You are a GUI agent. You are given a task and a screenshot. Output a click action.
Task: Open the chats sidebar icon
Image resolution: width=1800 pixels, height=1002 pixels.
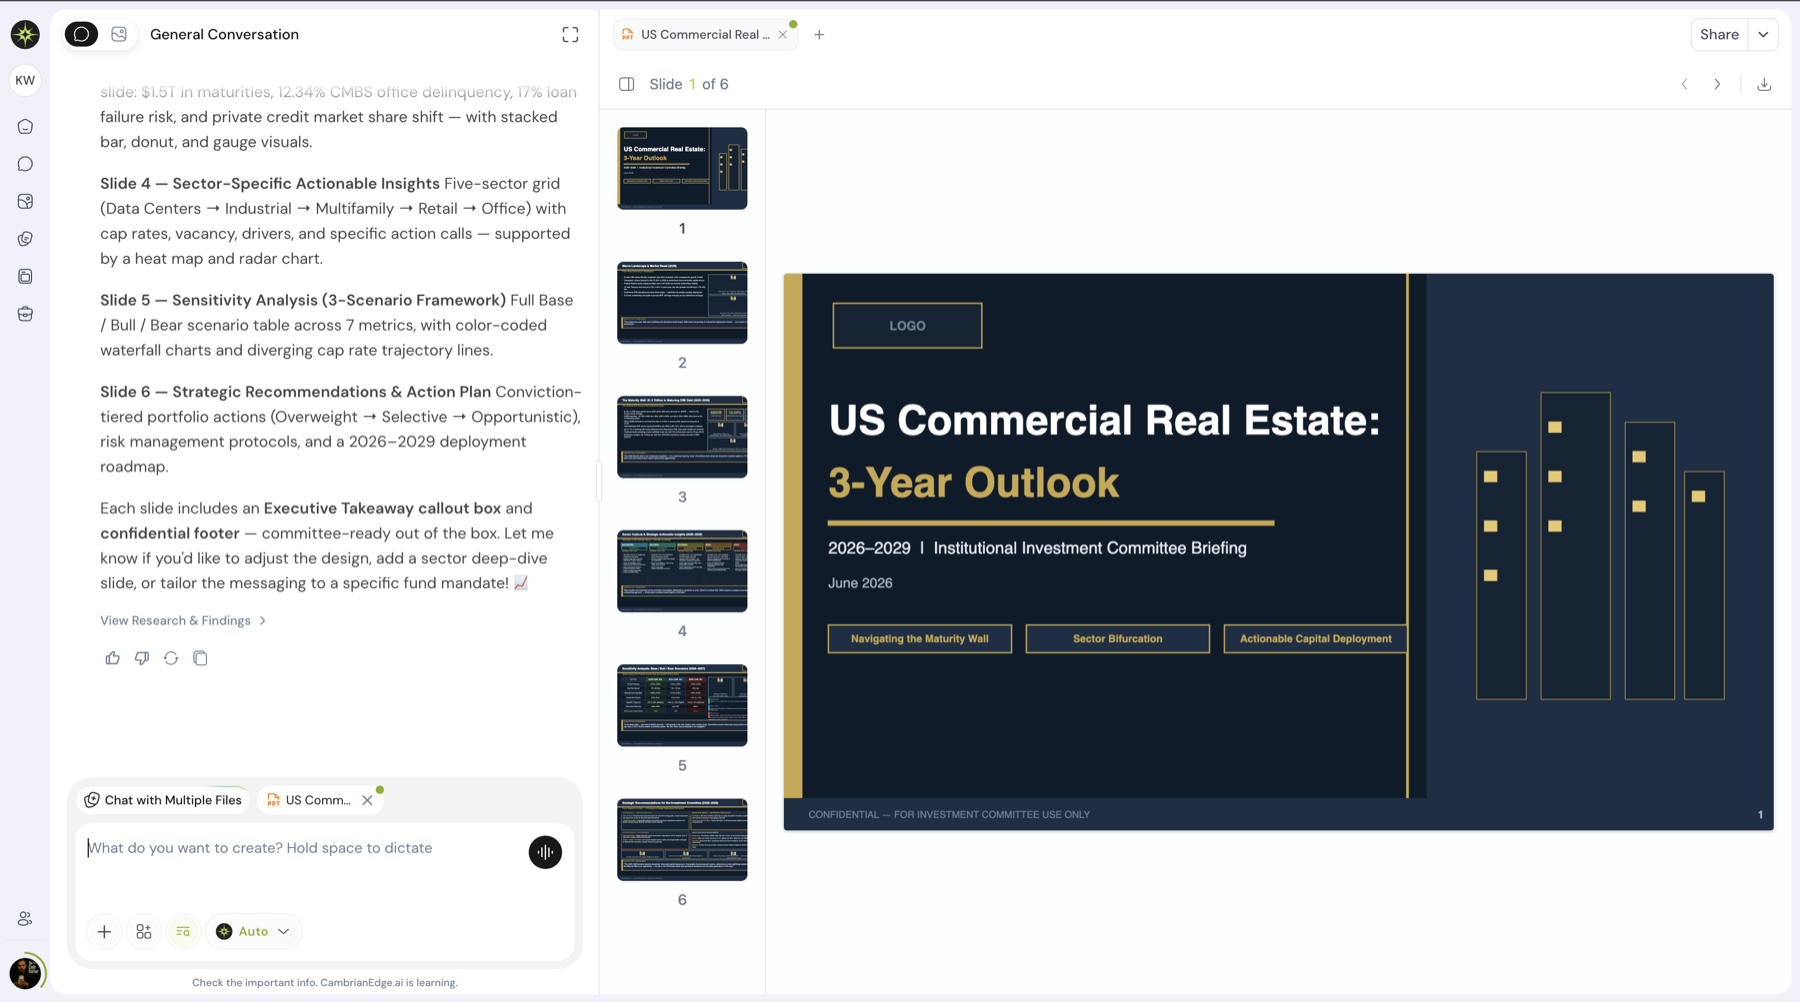[x=25, y=164]
